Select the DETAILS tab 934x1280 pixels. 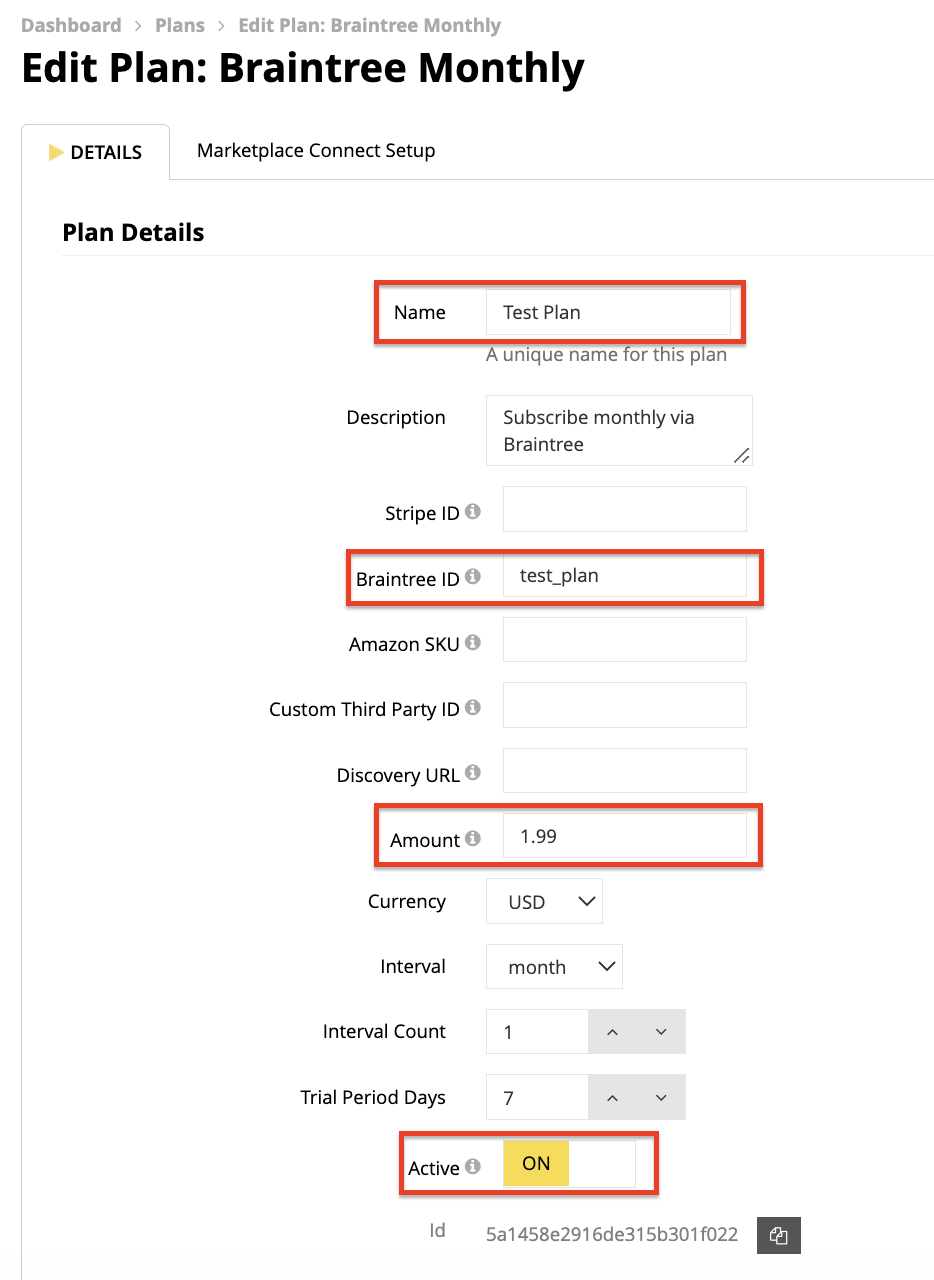click(96, 152)
